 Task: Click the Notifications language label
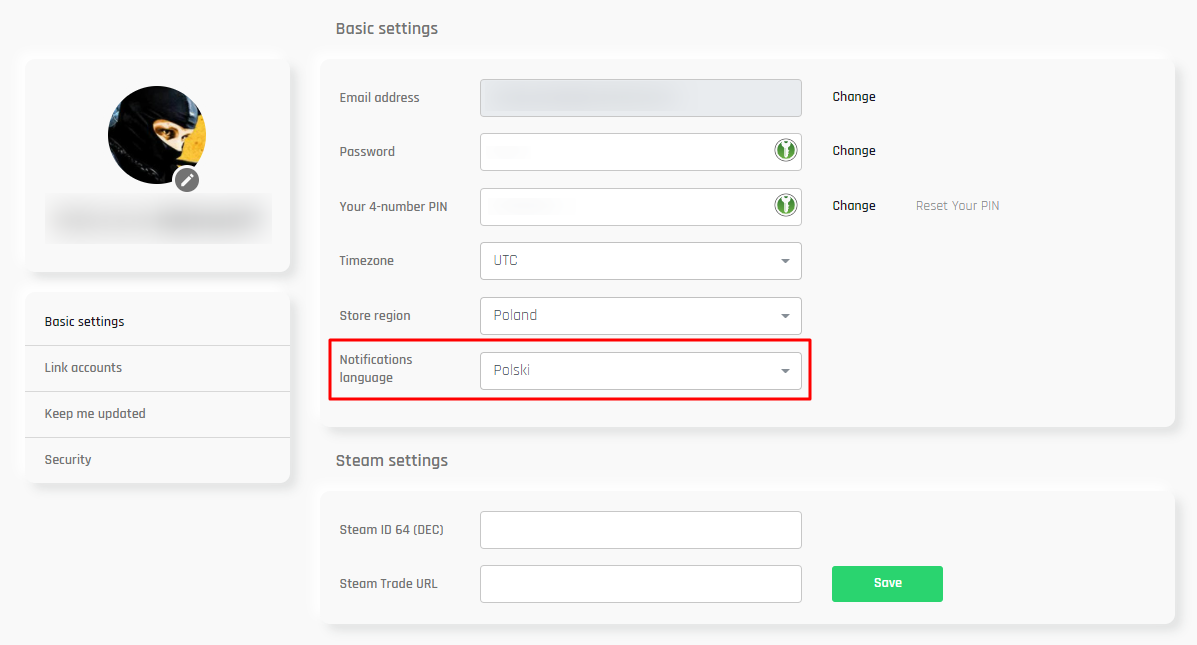point(376,369)
